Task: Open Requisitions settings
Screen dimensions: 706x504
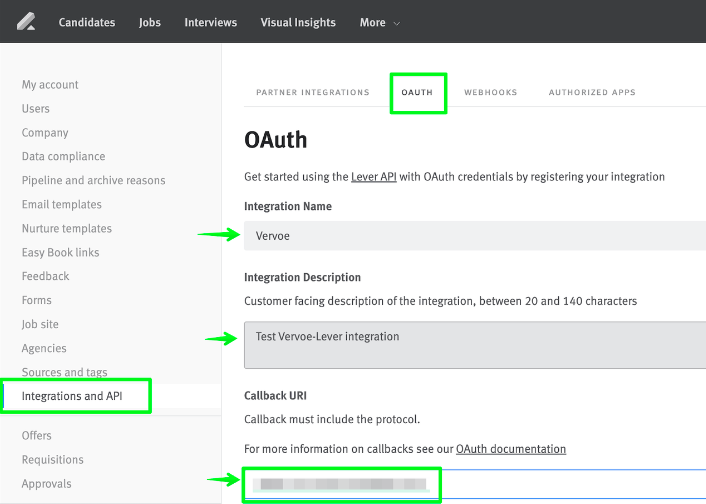Action: [x=53, y=459]
